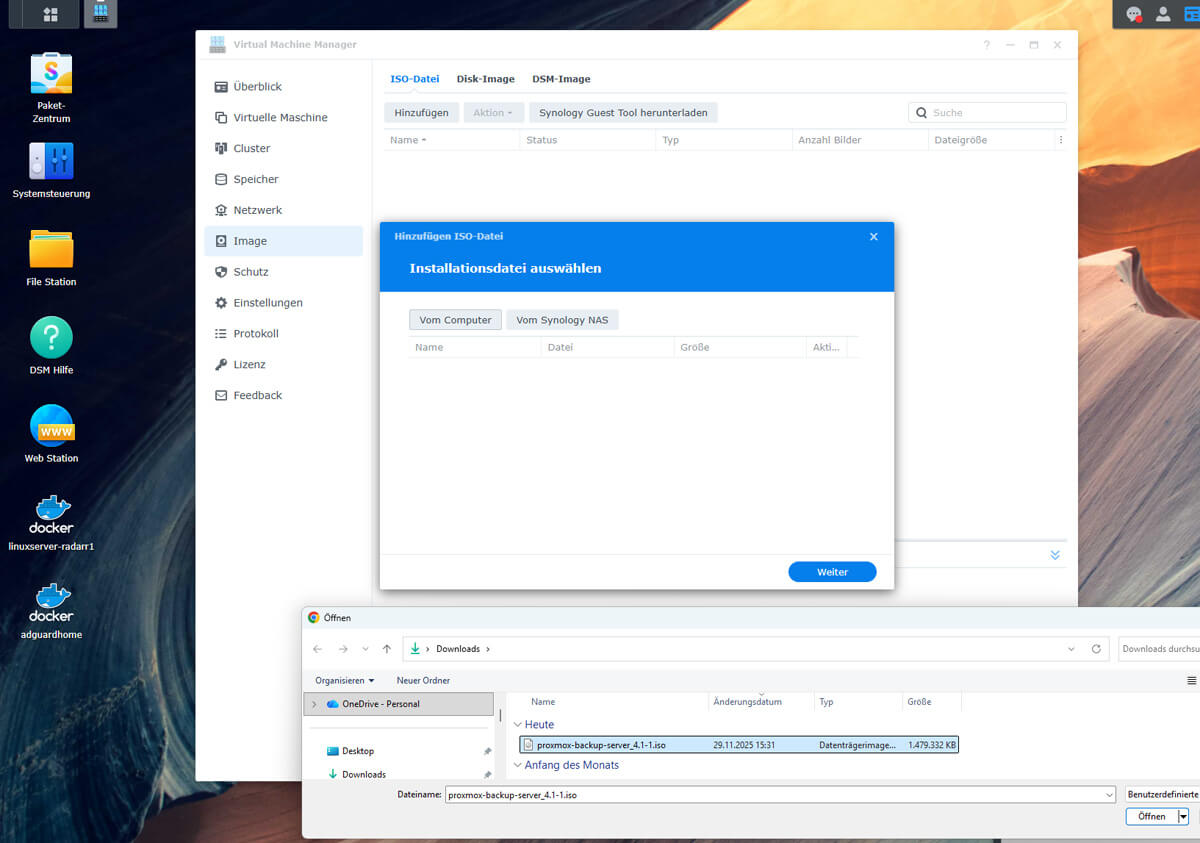Screen dimensions: 1200x843
Task: Open the Organisieren dropdown menu
Action: (344, 680)
